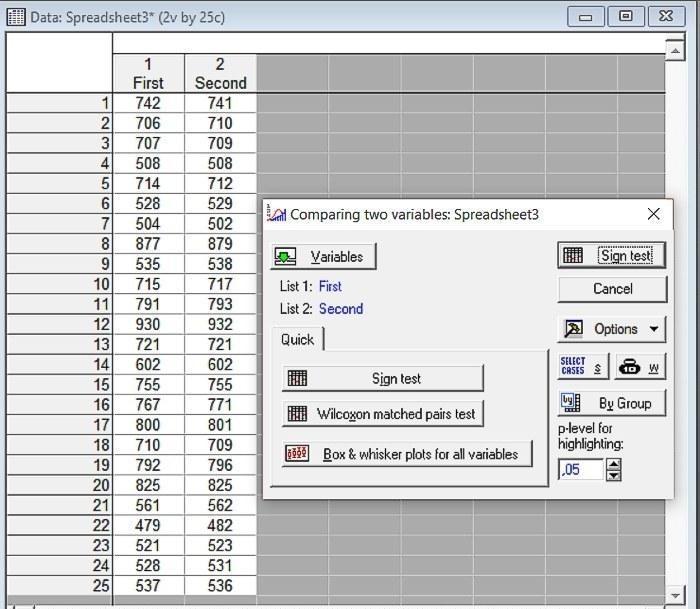The height and width of the screenshot is (609, 700).
Task: Expand the Options dropdown menu
Action: coord(611,329)
